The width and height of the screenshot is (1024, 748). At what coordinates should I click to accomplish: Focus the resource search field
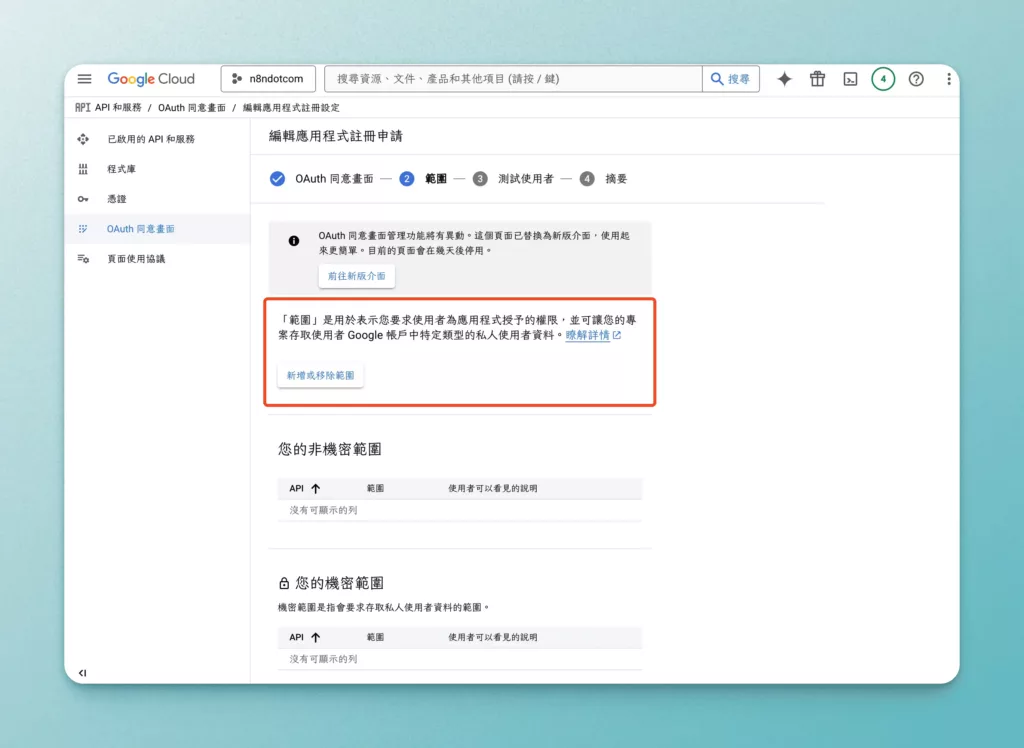(x=513, y=79)
